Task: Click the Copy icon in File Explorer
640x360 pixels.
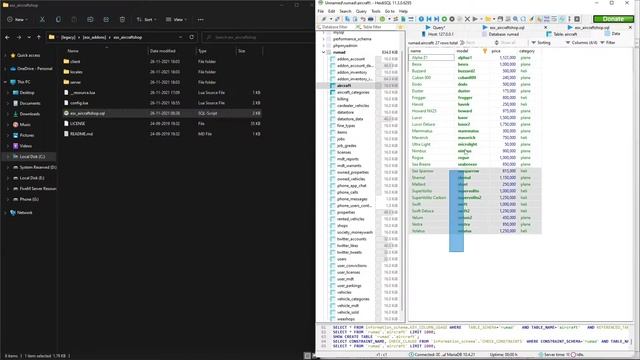Action: [x=58, y=20]
